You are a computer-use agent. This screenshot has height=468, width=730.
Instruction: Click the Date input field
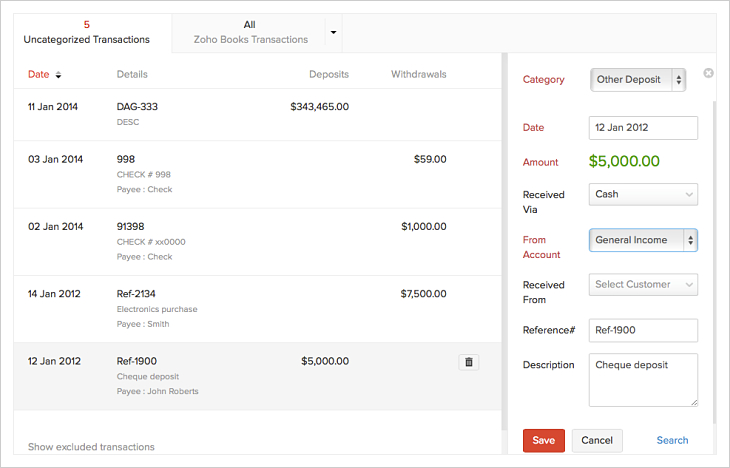[643, 128]
